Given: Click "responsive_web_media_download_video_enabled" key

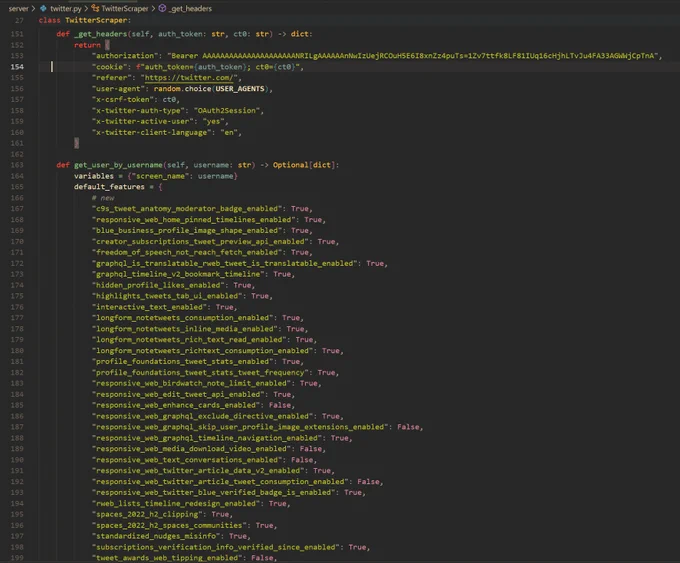Looking at the screenshot, I should click(x=191, y=449).
